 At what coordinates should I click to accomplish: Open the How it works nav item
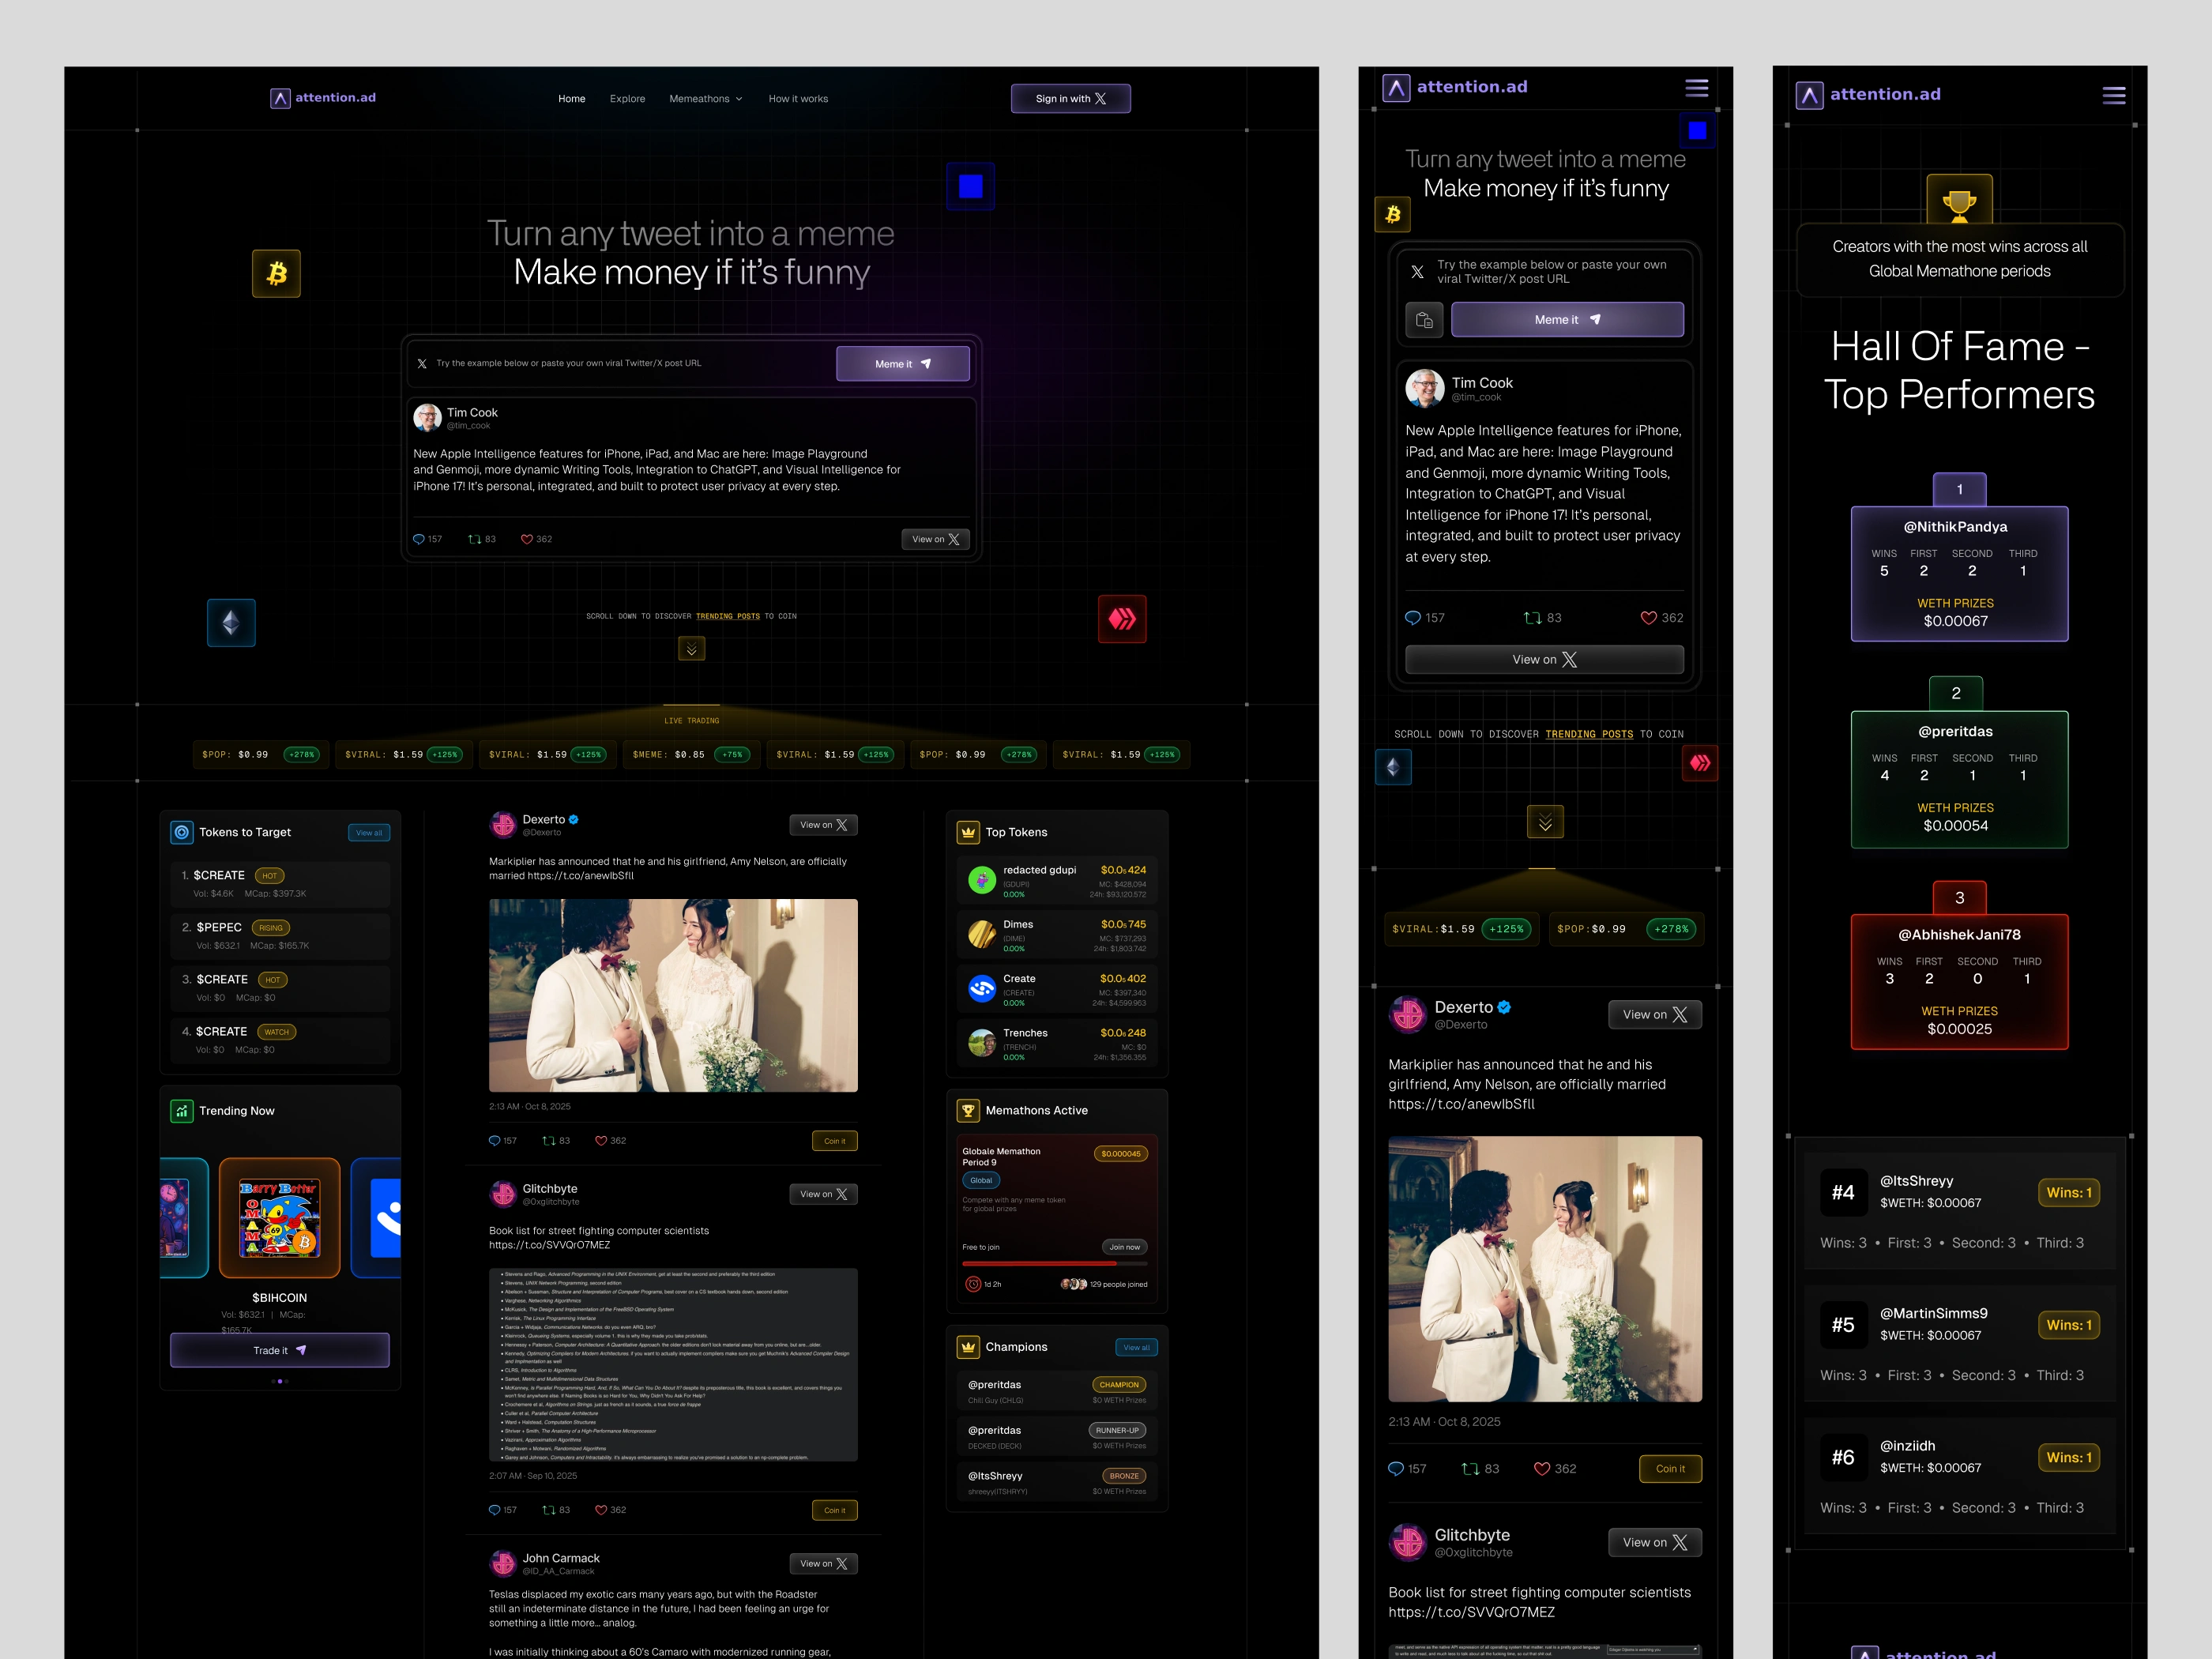click(x=797, y=99)
